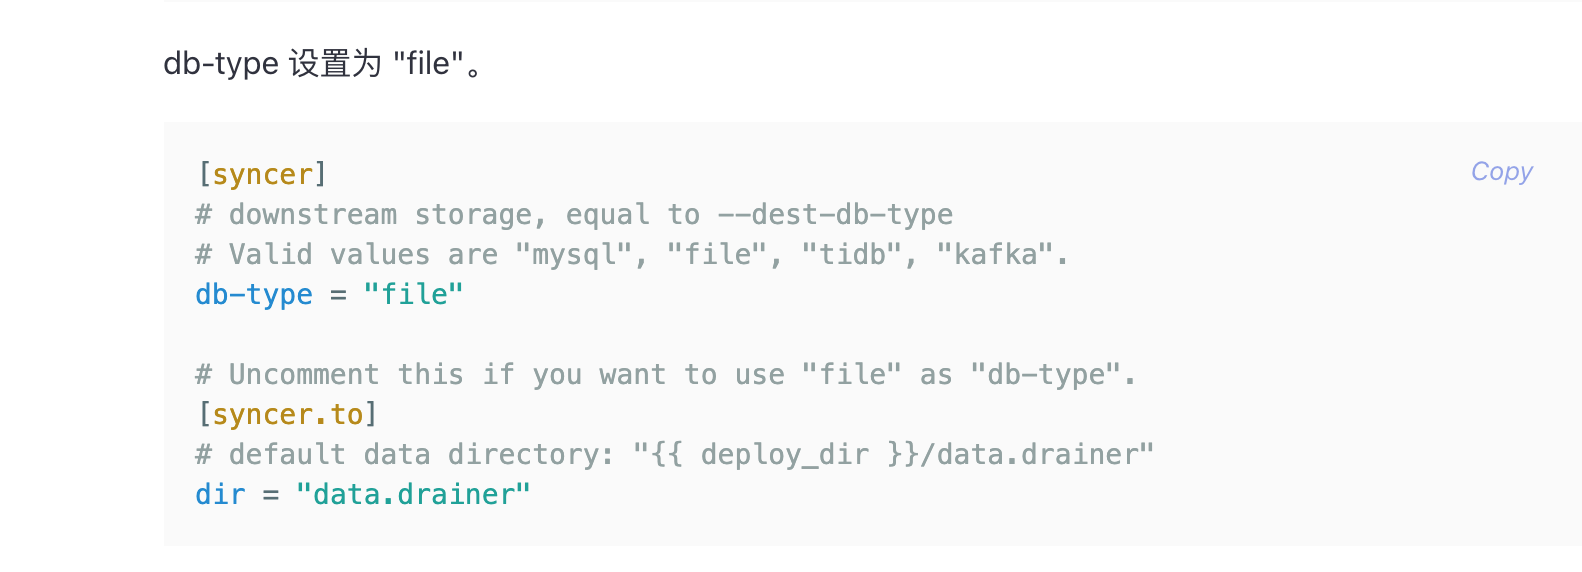
Task: Click "file" in the valid values comment
Action: pyautogui.click(x=717, y=255)
